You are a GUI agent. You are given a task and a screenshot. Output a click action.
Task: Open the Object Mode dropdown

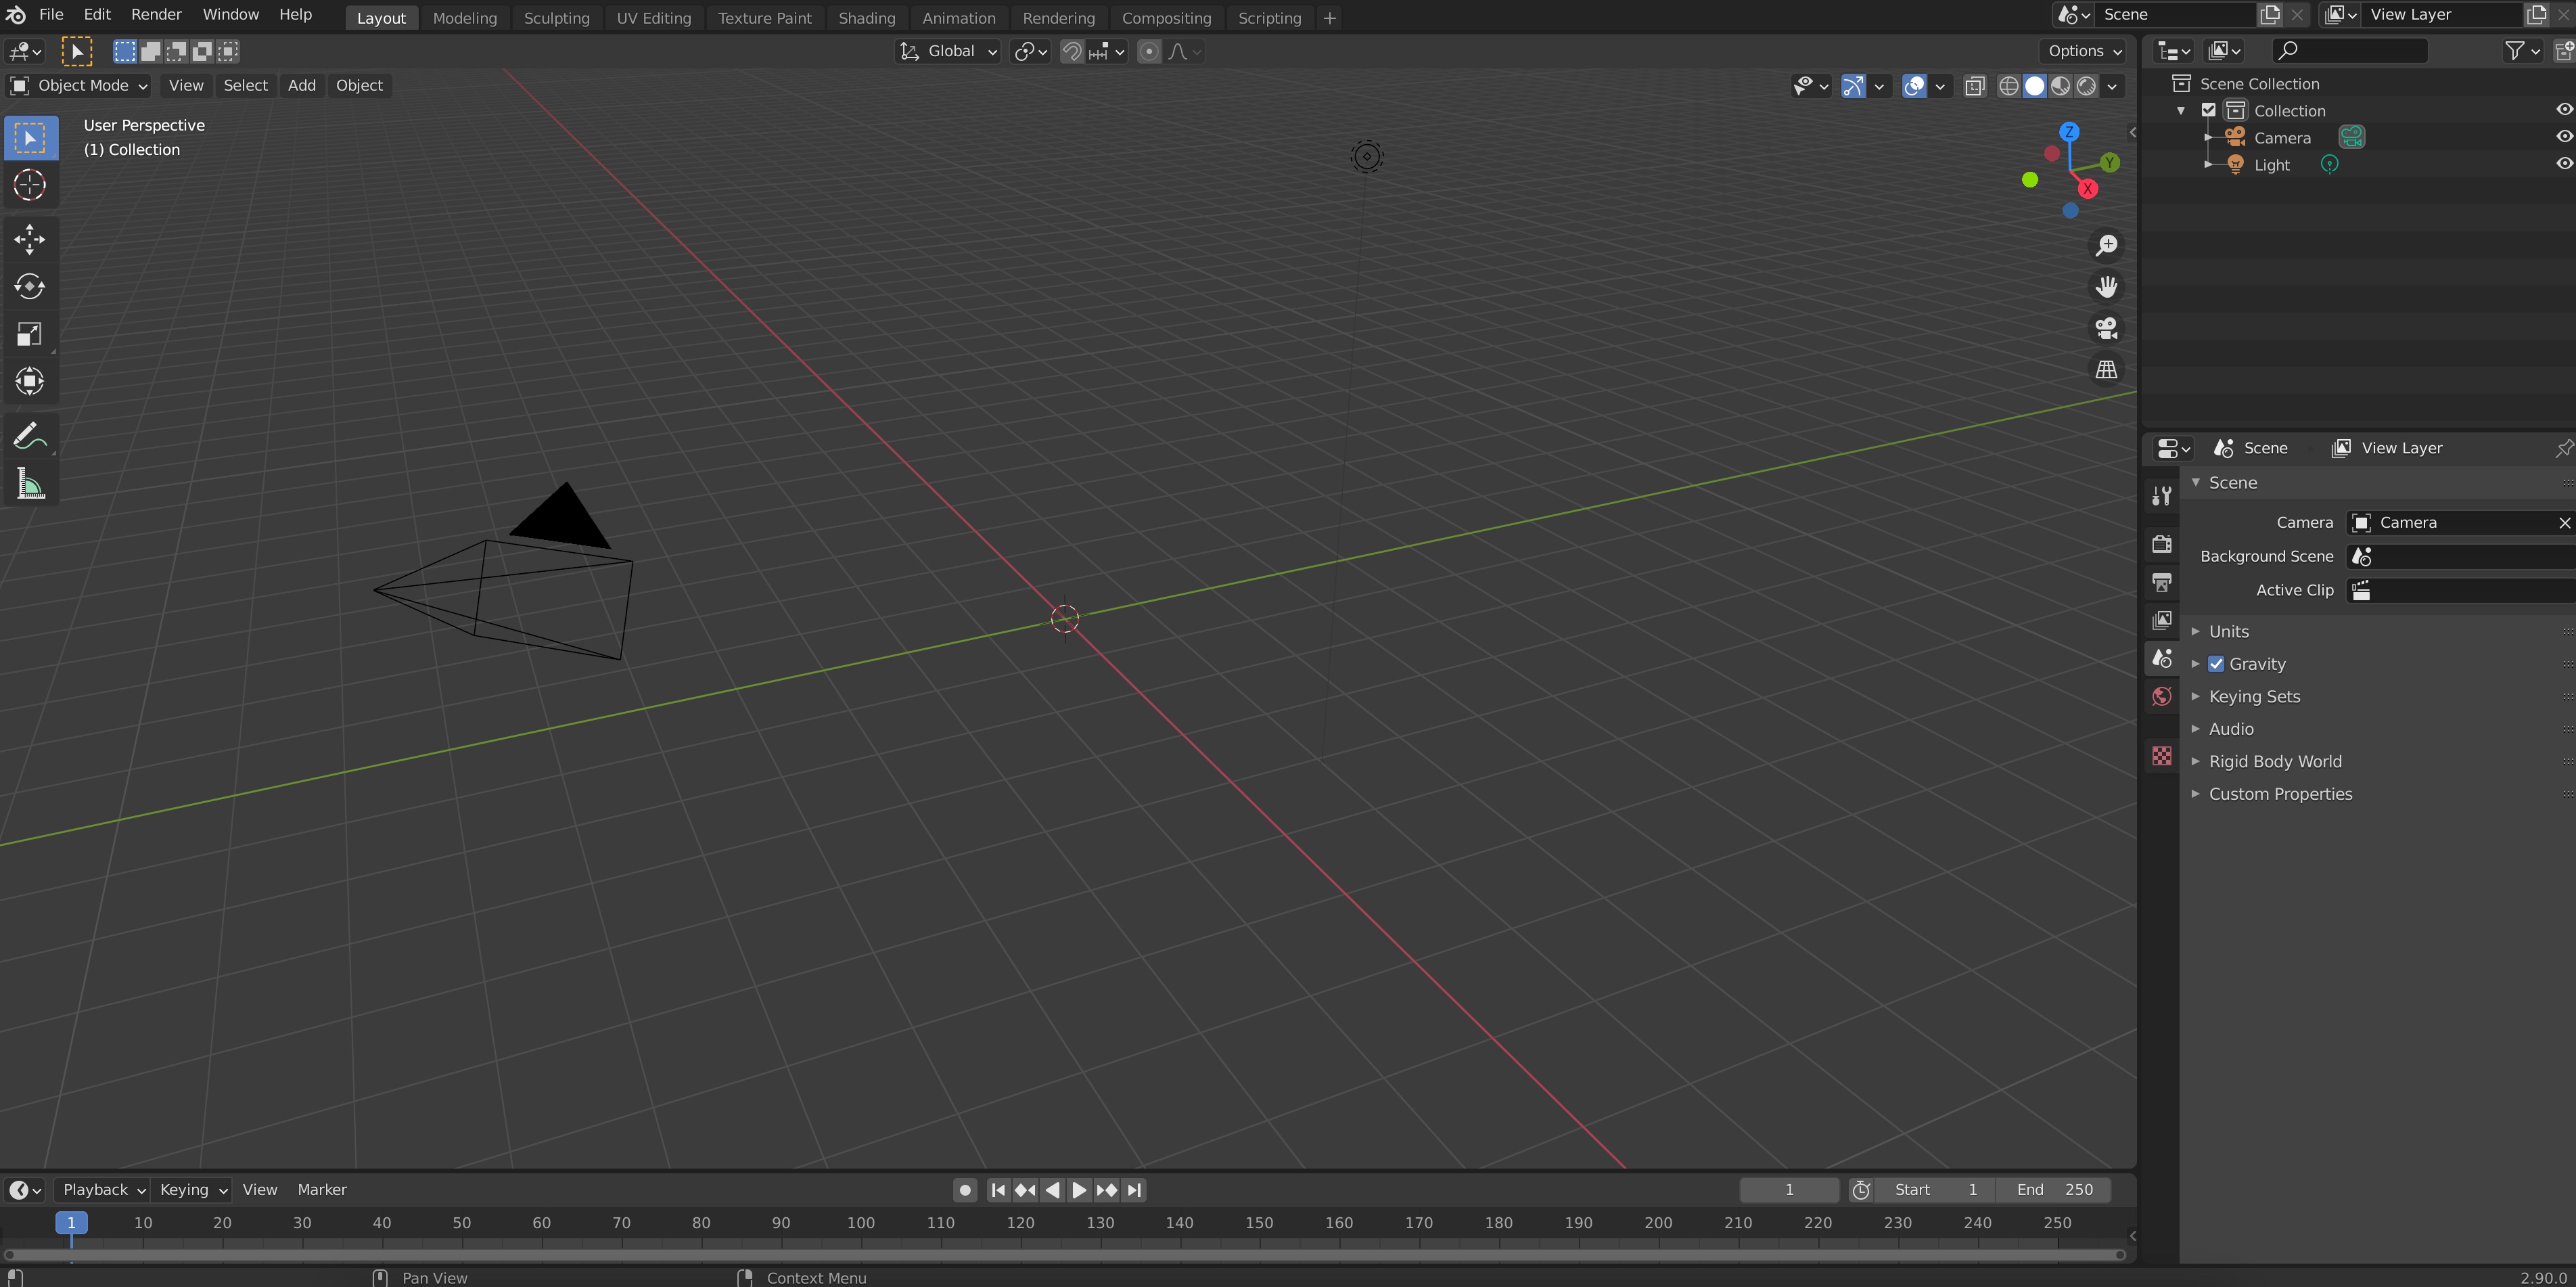79,86
